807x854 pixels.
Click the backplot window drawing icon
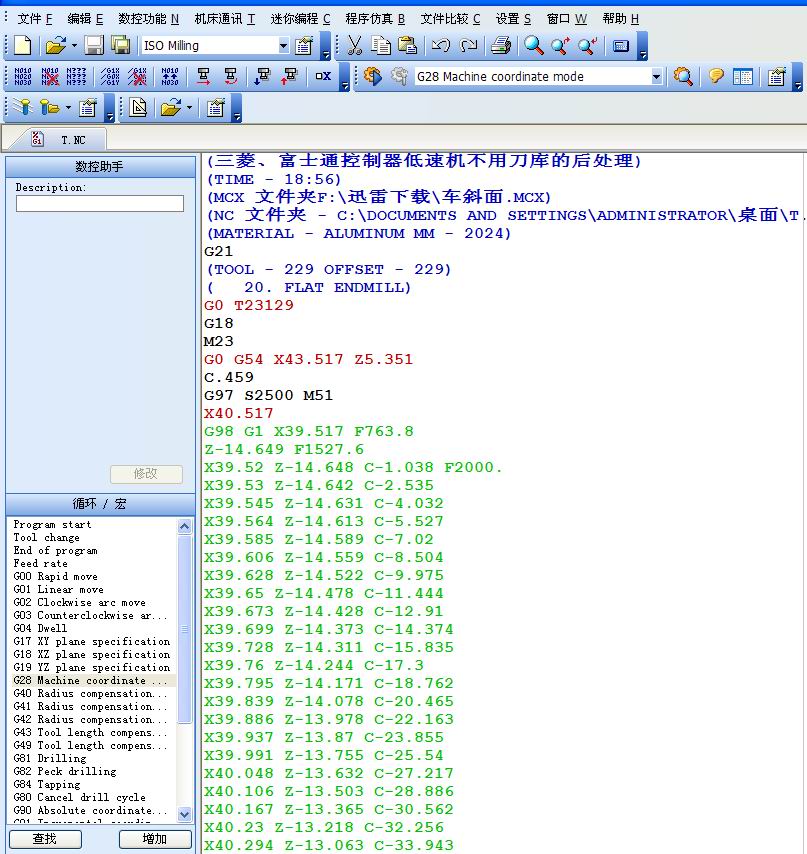pos(138,108)
